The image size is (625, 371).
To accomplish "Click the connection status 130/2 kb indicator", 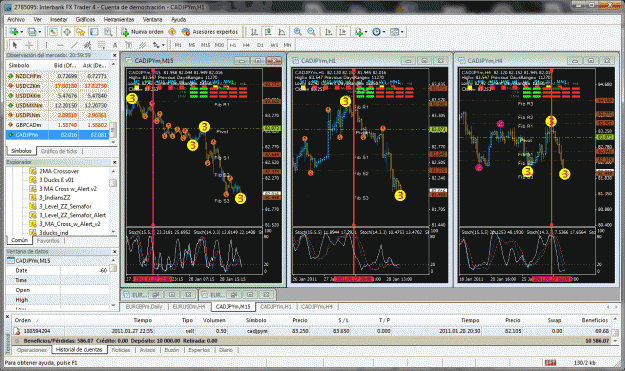I will [584, 363].
